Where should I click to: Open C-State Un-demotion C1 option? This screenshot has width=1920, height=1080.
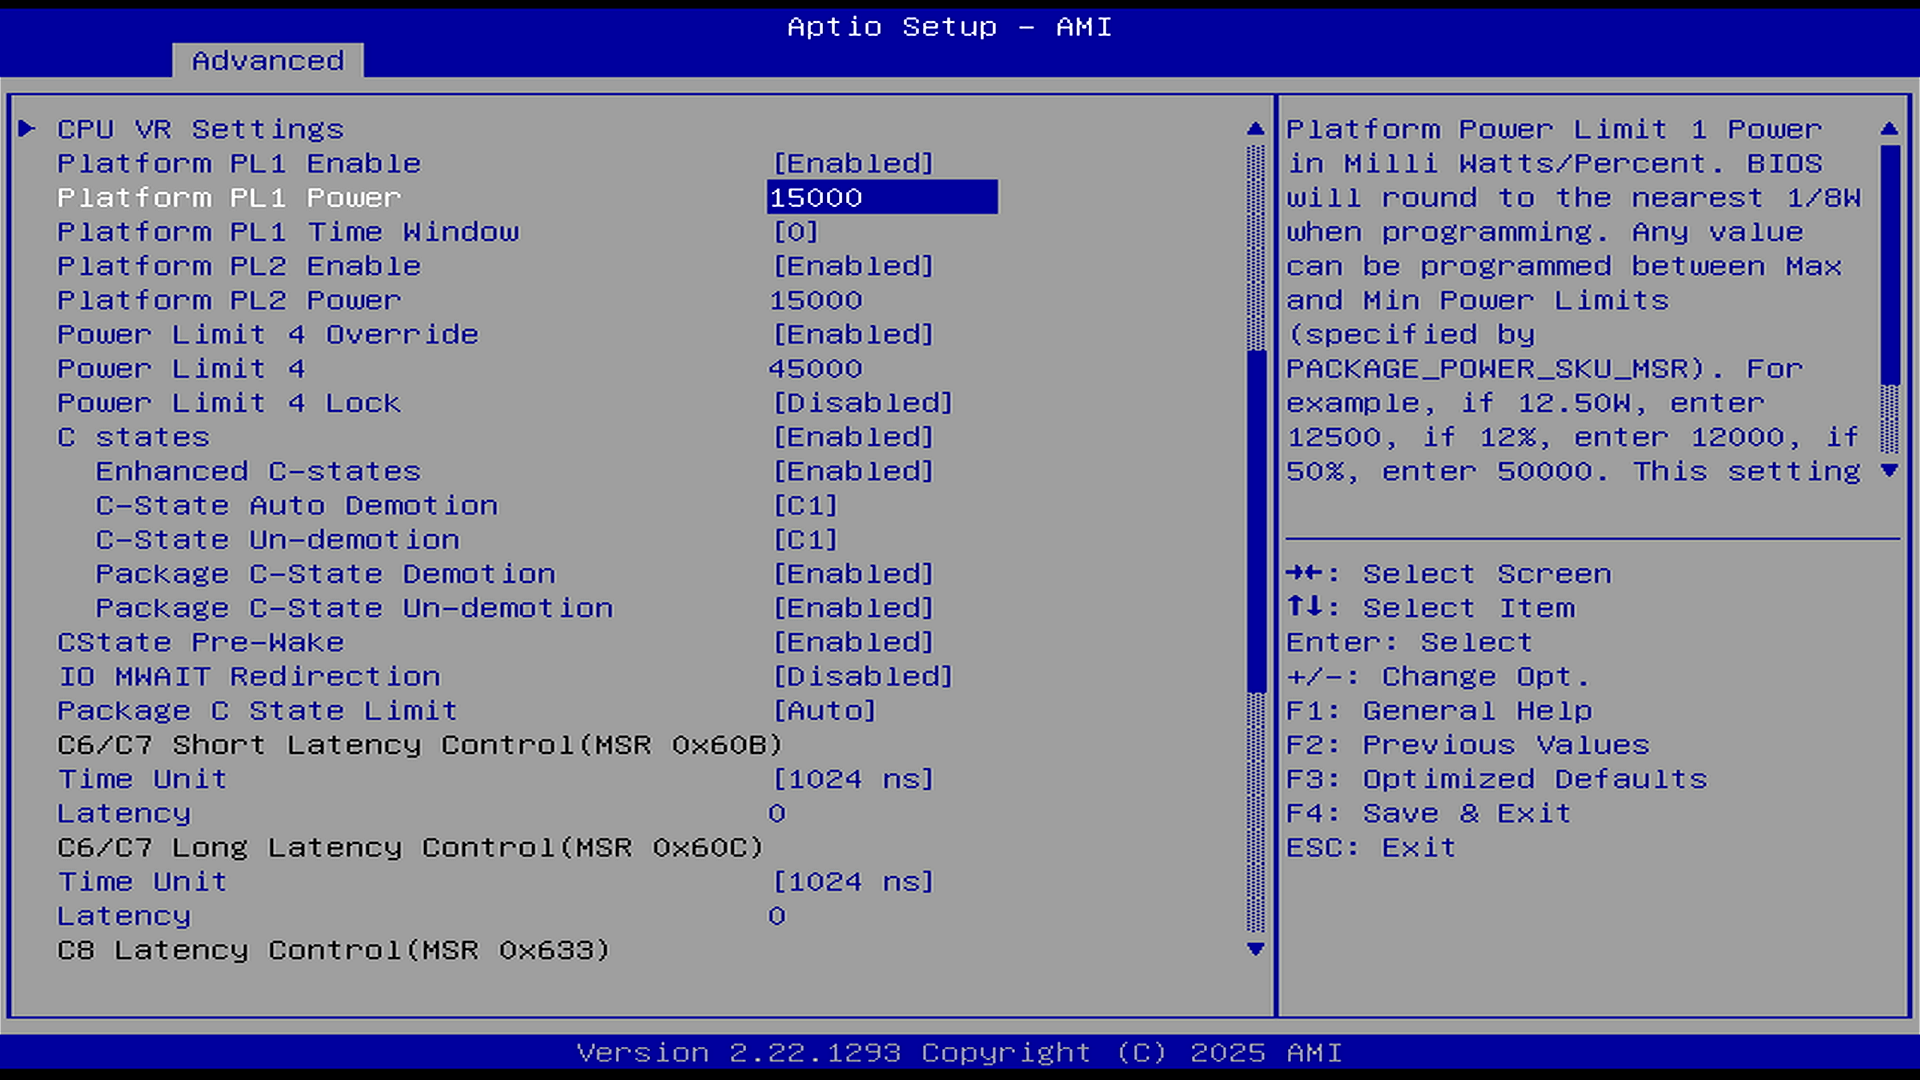coord(805,540)
